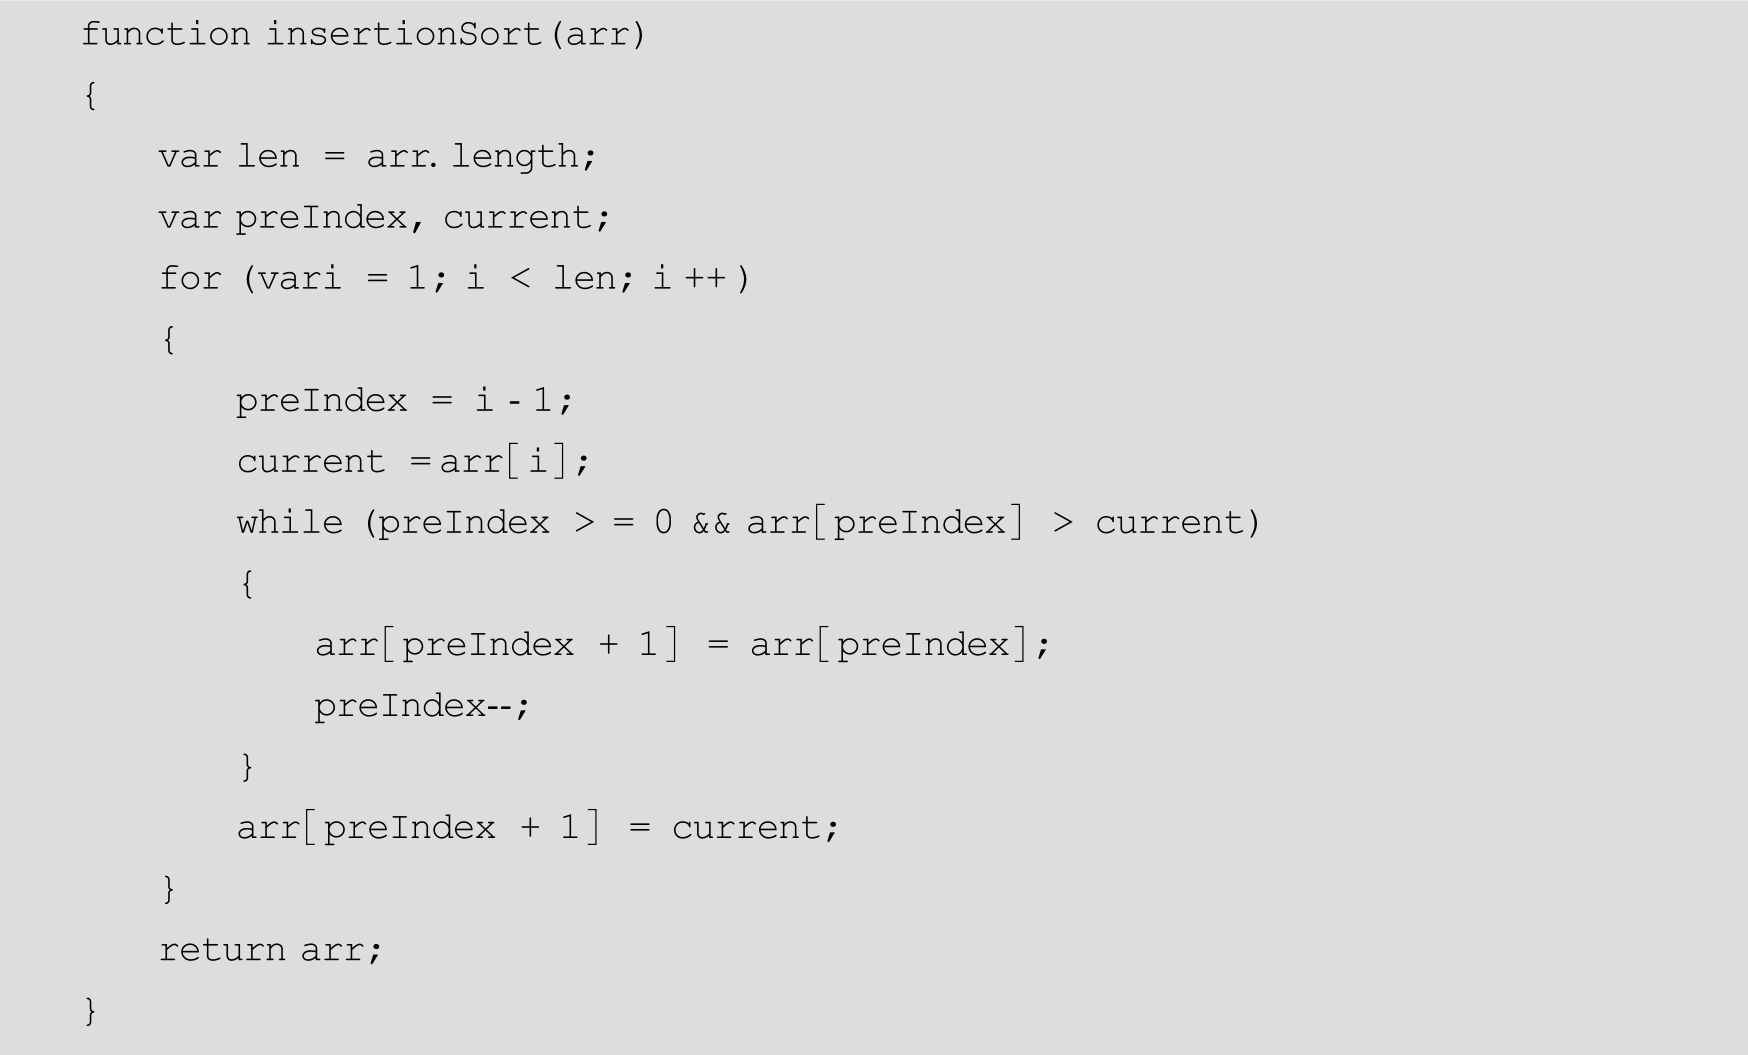Click the current = arr[i] statement
This screenshot has width=1748, height=1055.
click(x=413, y=462)
